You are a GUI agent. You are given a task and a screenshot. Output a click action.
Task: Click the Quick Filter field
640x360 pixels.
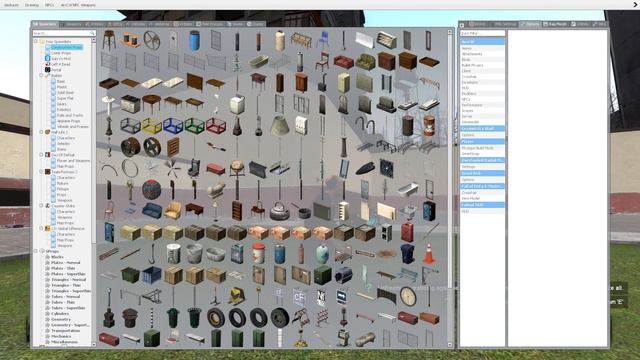(x=482, y=33)
